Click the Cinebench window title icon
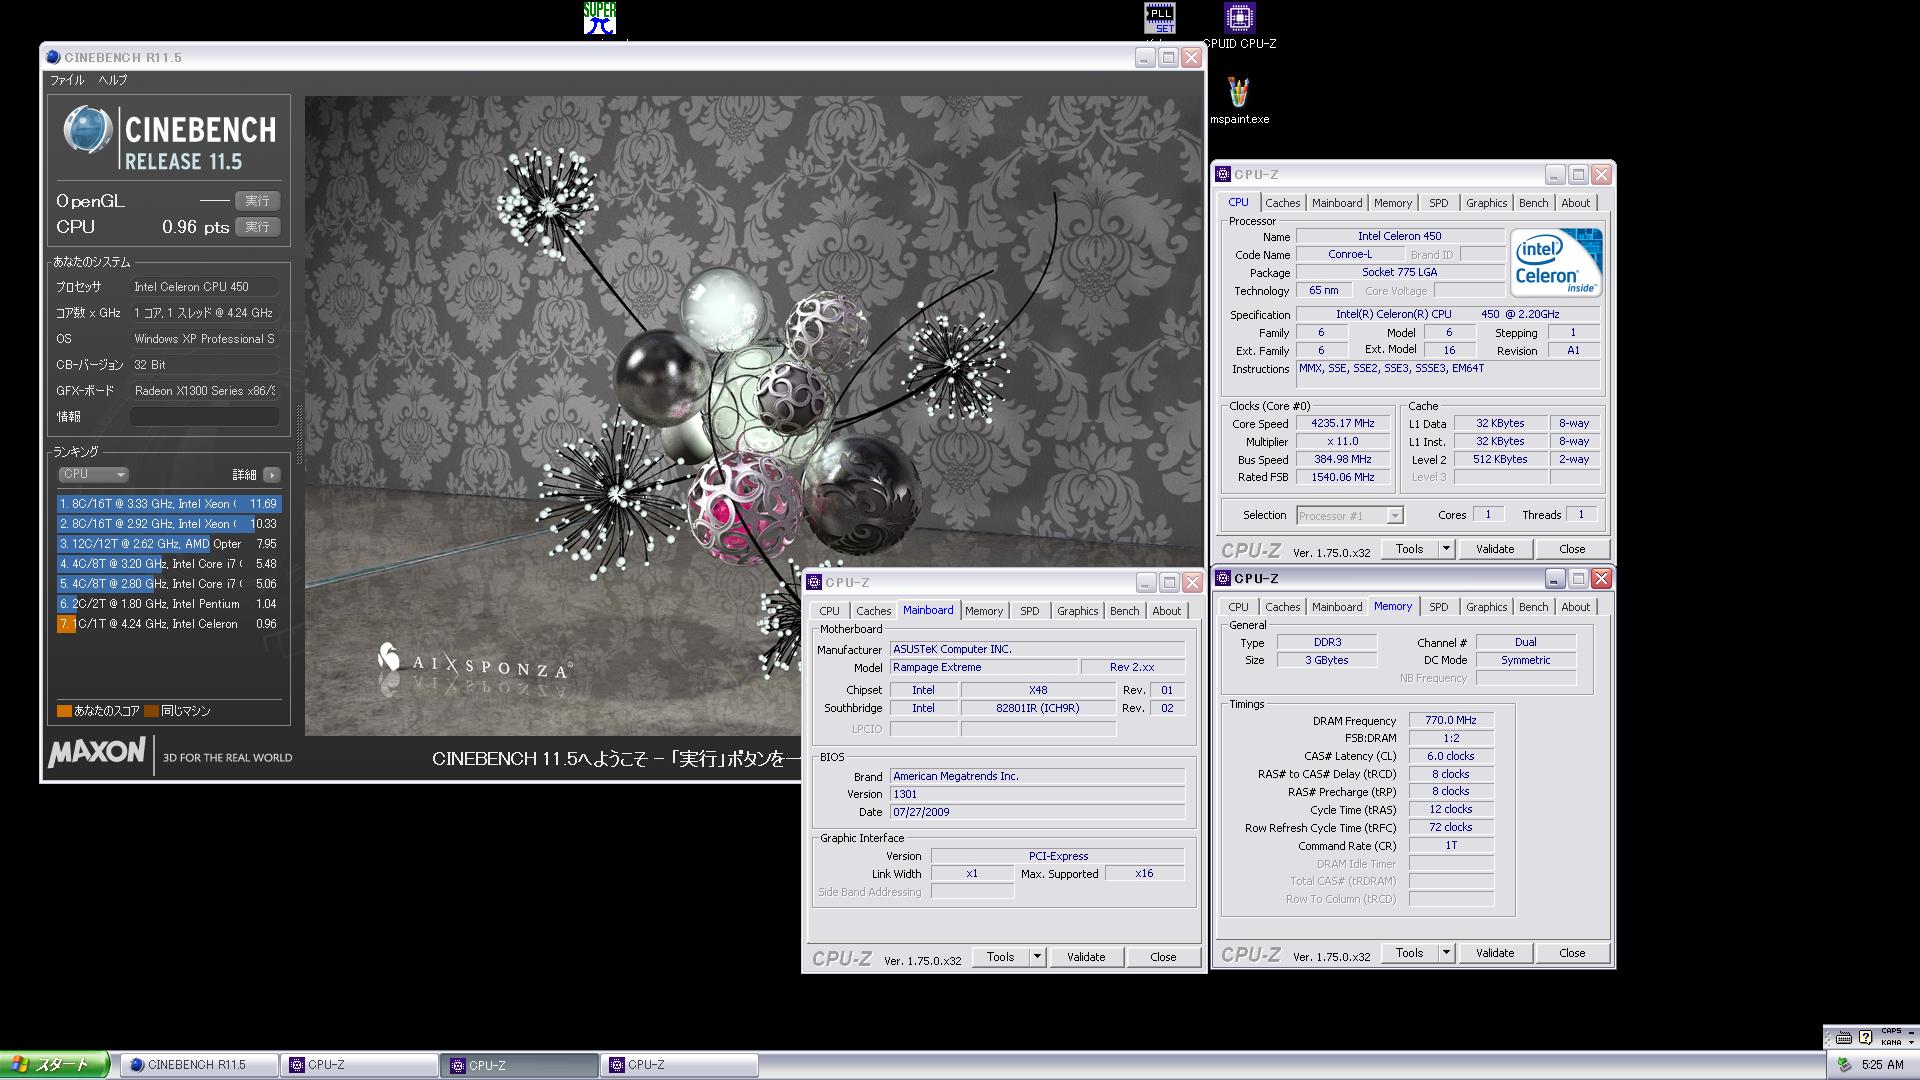Viewport: 1920px width, 1080px height. click(54, 58)
